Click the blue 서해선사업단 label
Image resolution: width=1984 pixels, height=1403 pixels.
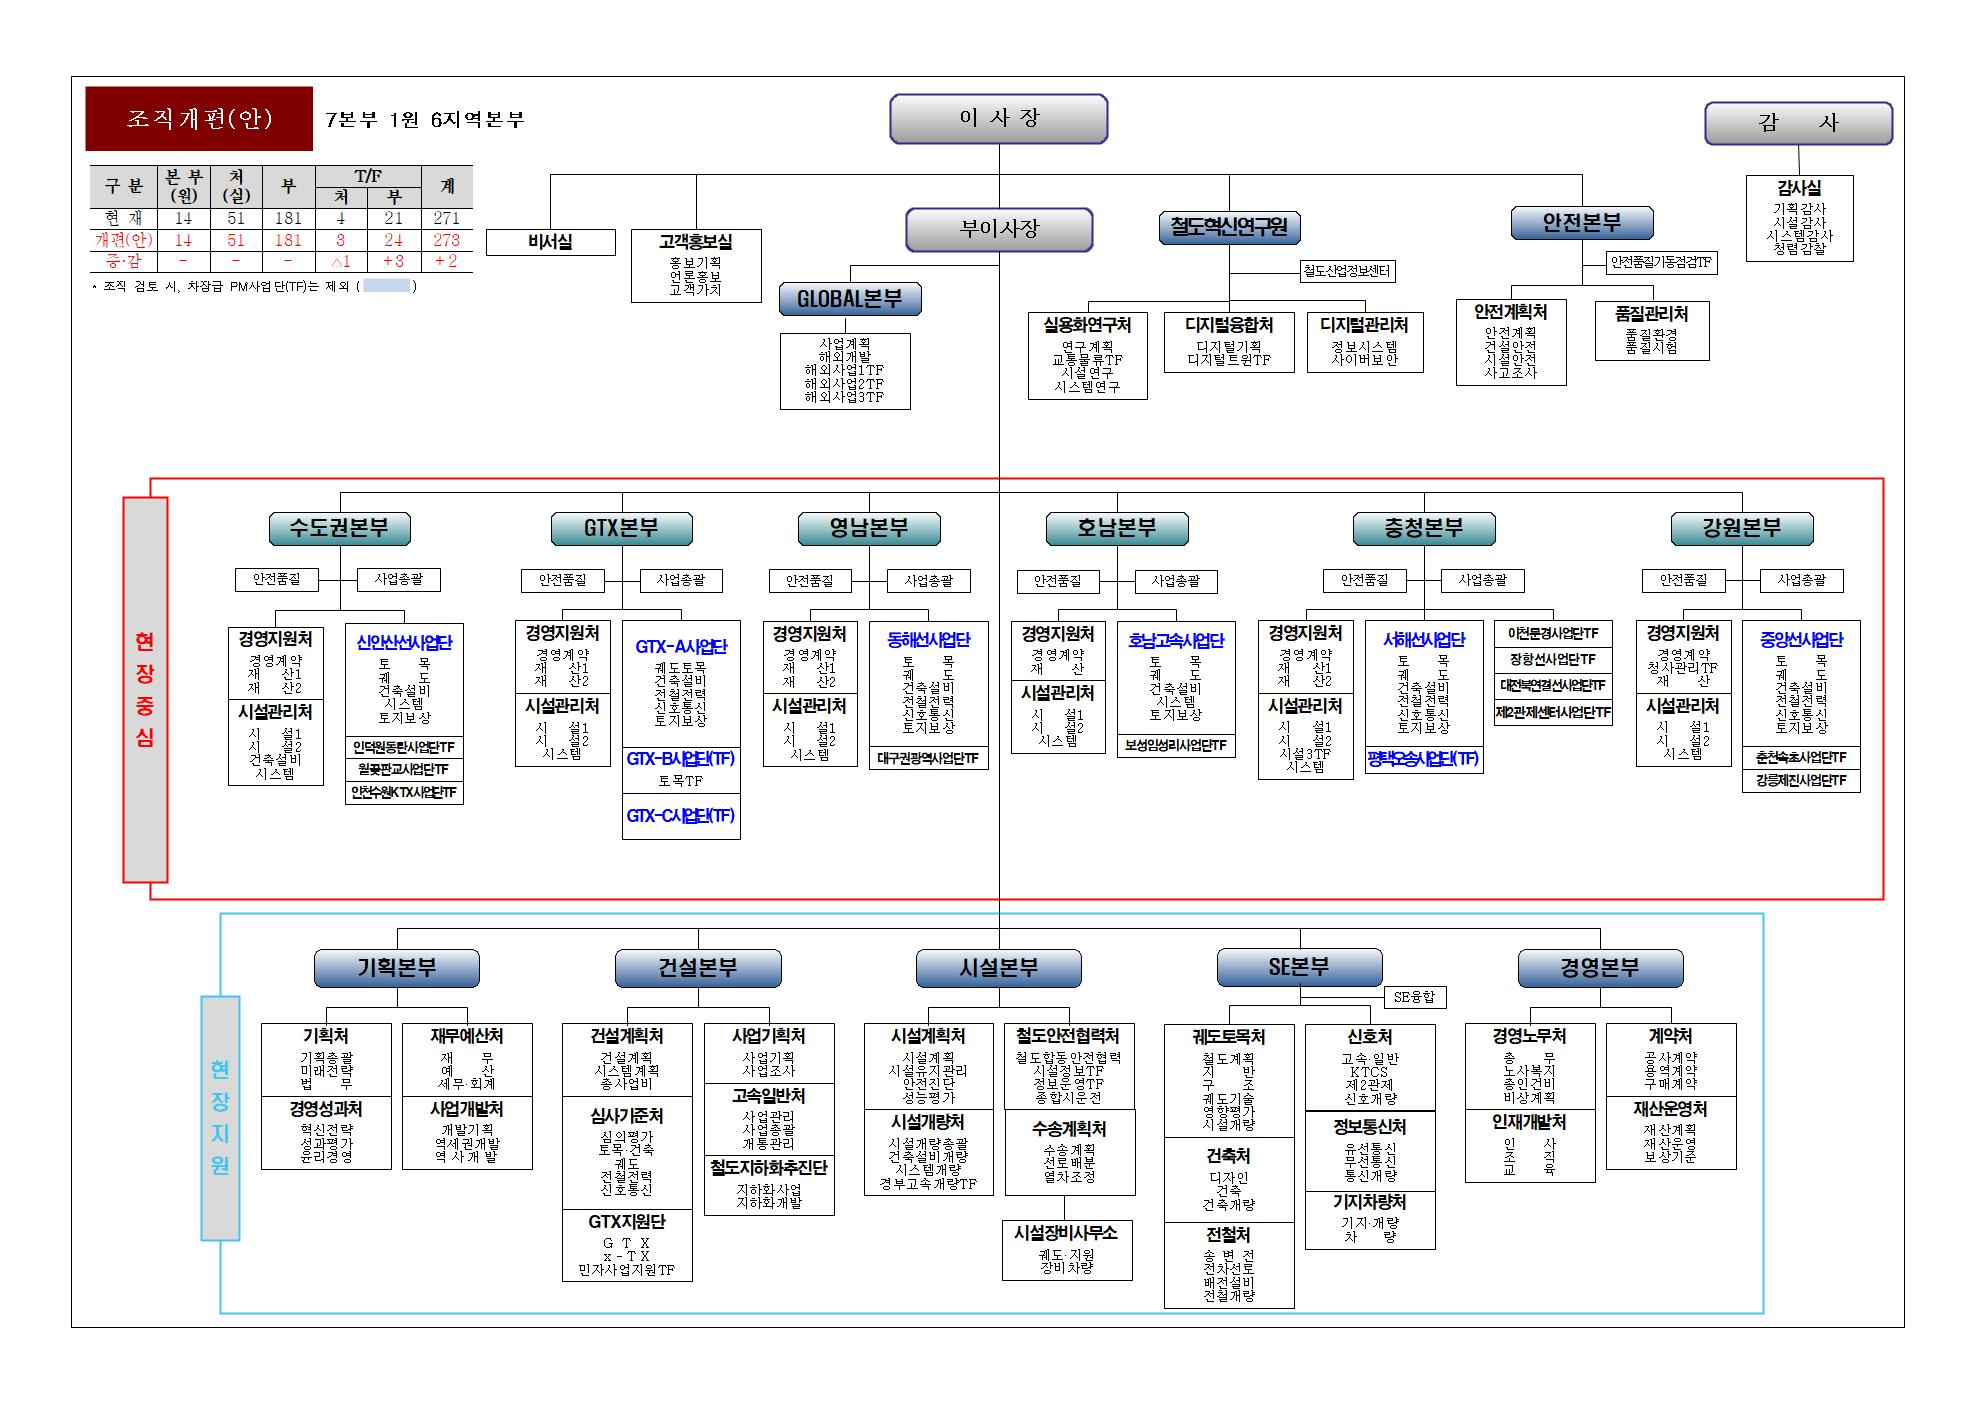tap(1424, 639)
